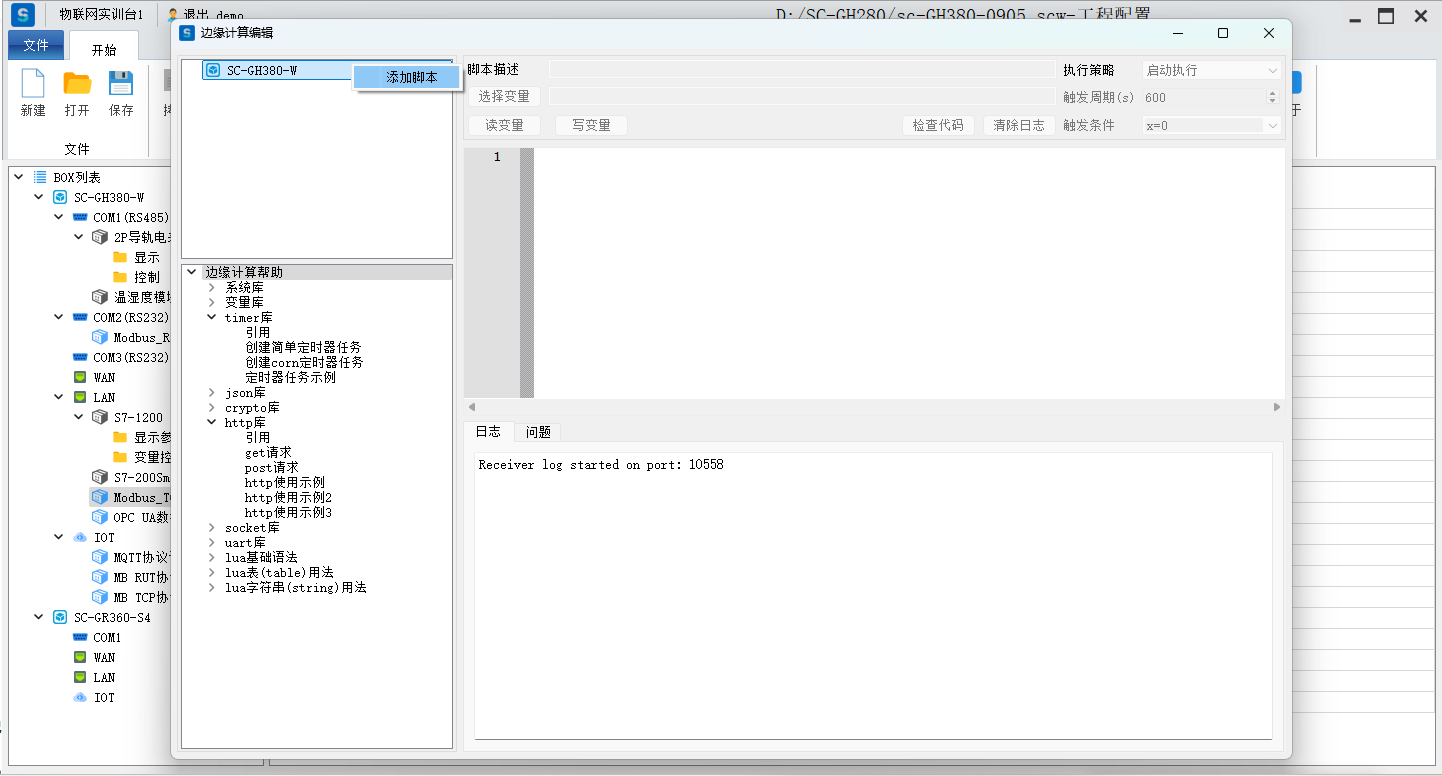
Task: Collapse the SC-GR360-S4 box tree node
Action: click(39, 618)
